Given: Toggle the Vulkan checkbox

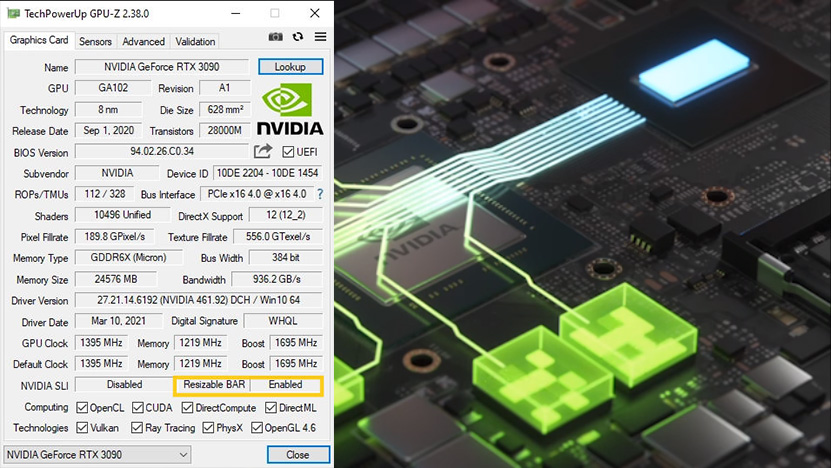Looking at the screenshot, I should [x=82, y=428].
